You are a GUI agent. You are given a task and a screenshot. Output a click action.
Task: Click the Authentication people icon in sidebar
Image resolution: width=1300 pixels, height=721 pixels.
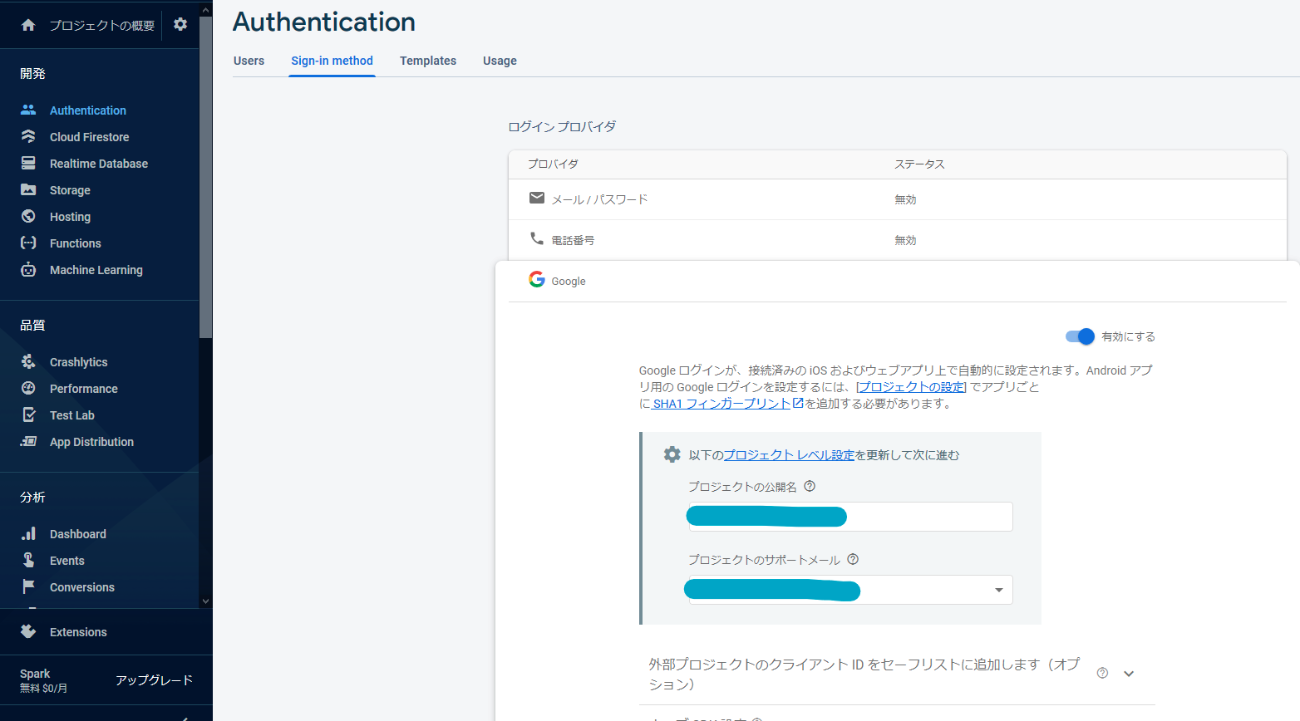(x=28, y=110)
